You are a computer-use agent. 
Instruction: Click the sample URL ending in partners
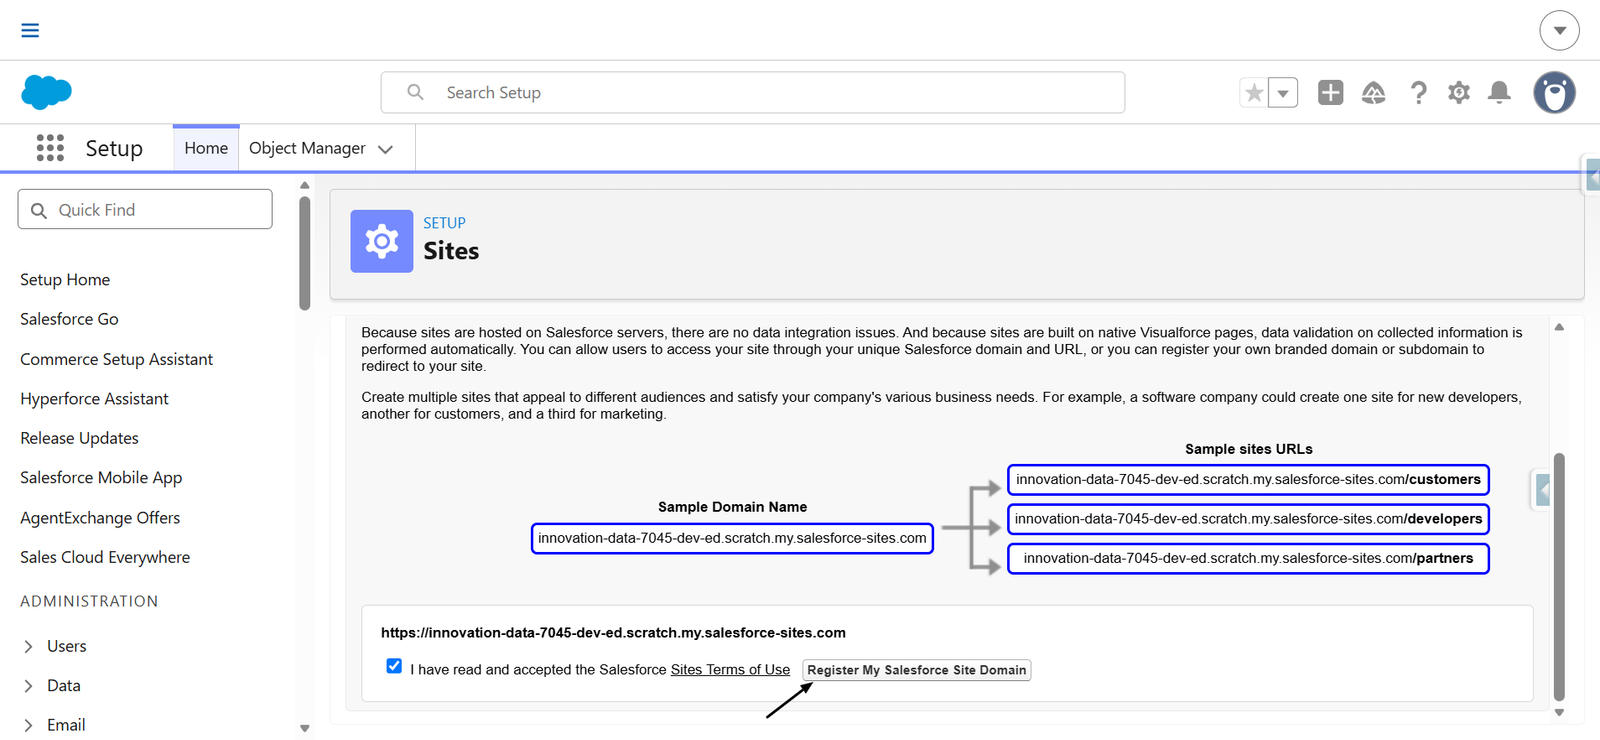[1248, 558]
